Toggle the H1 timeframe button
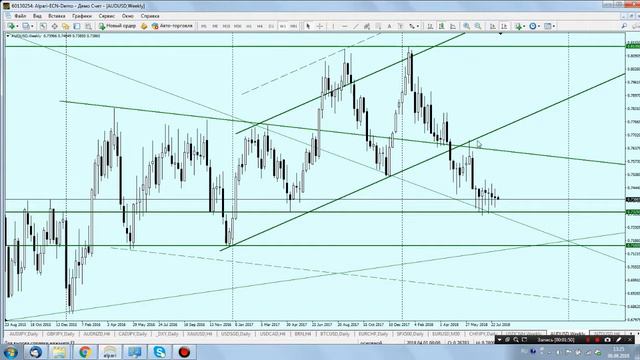640x360 pixels. [249, 26]
